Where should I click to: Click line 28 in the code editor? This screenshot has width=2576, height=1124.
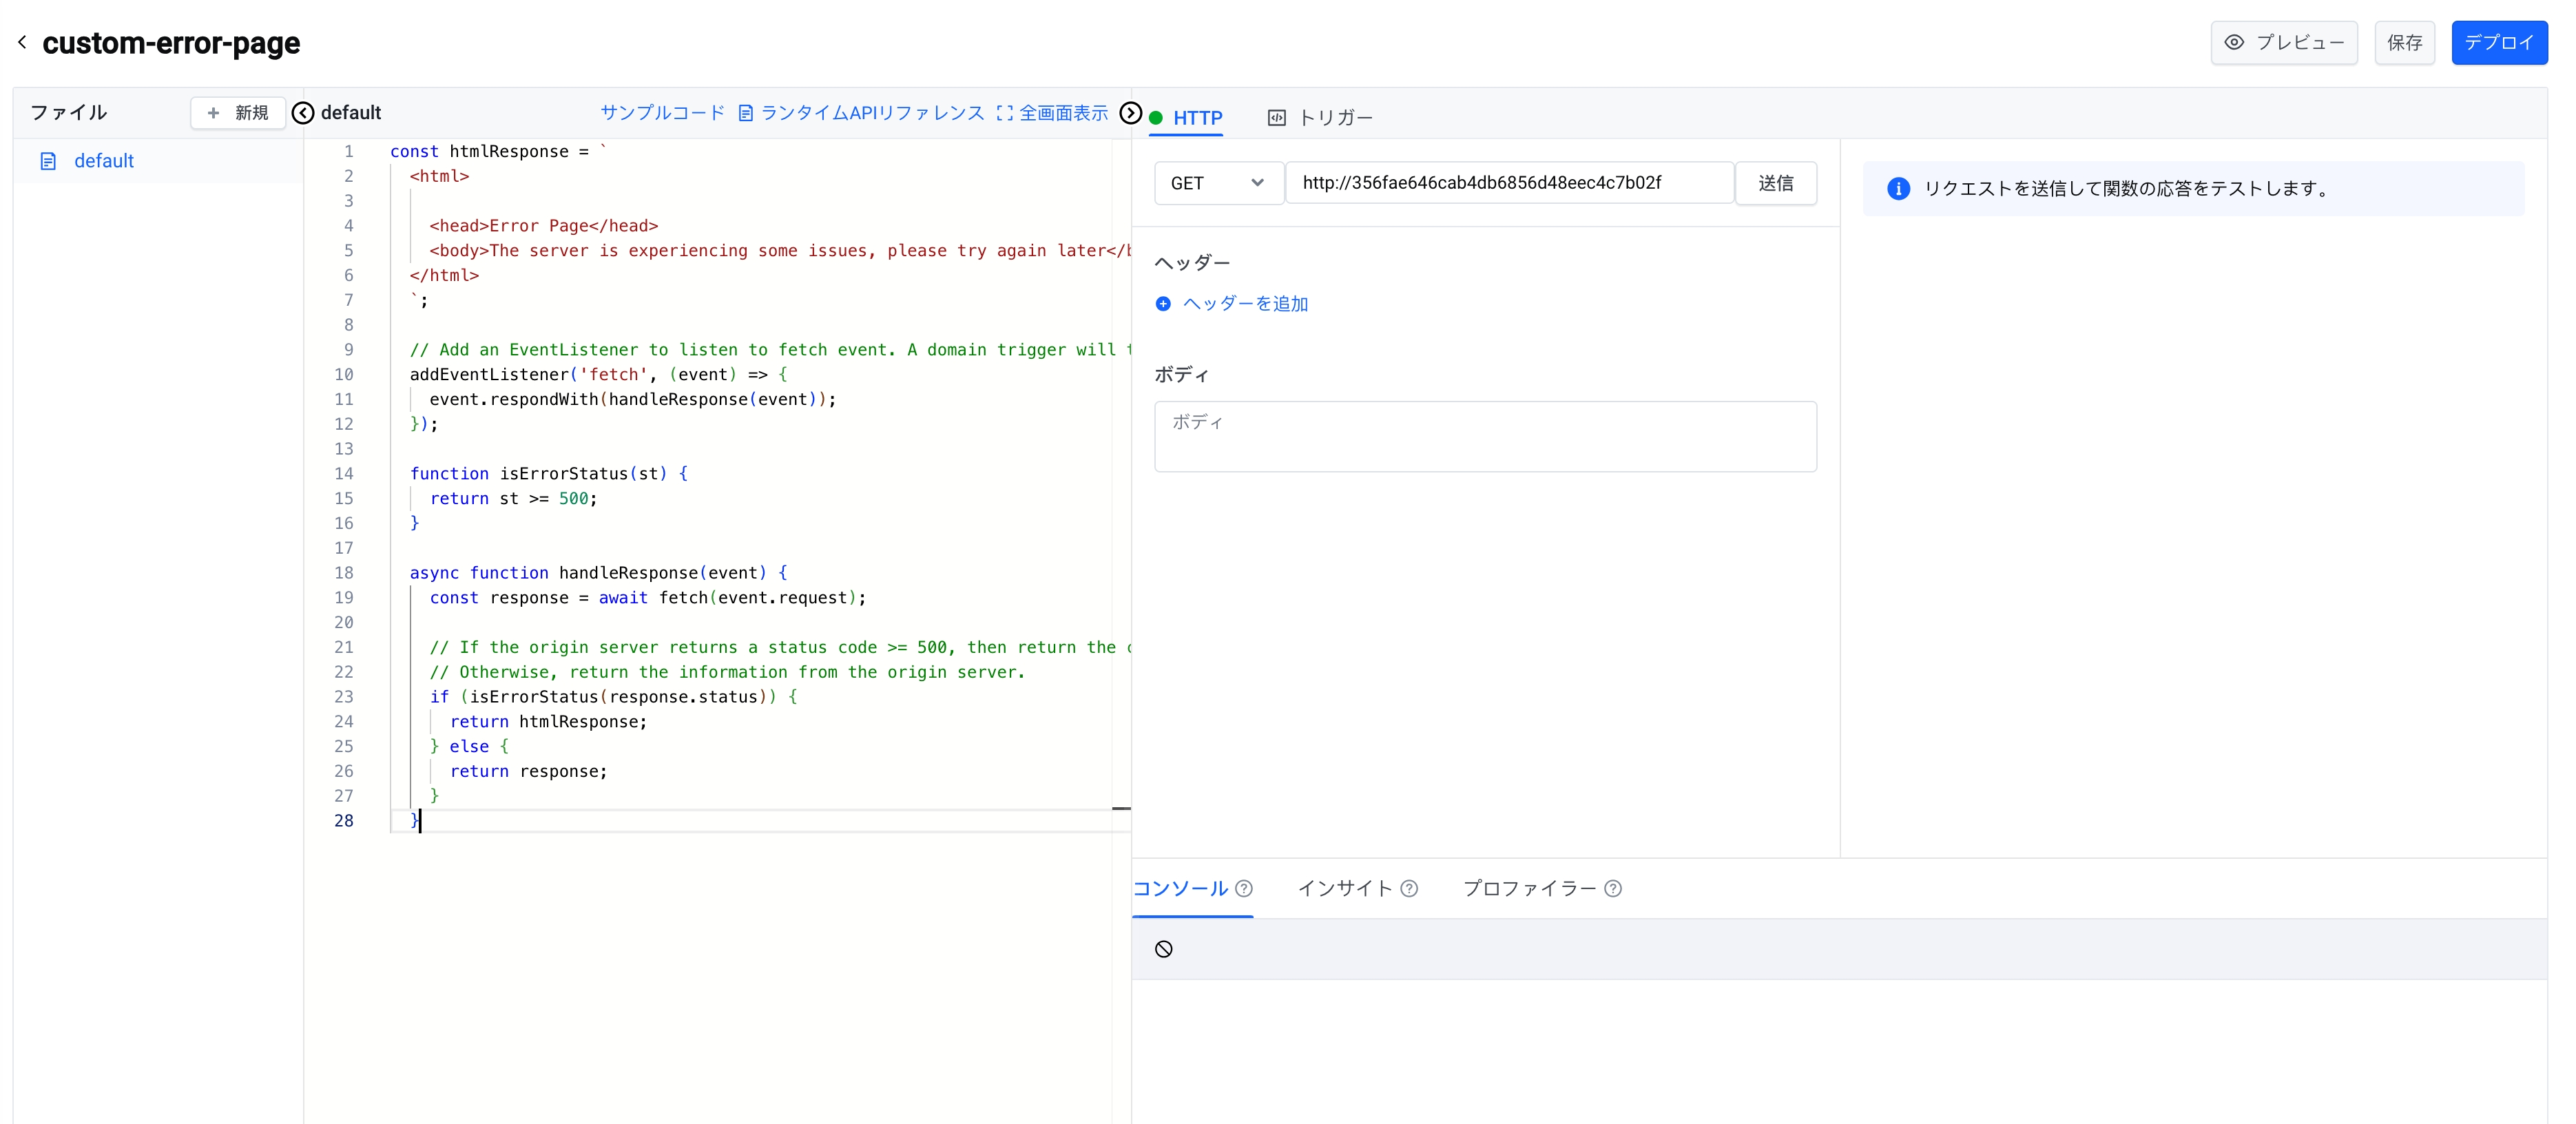point(760,821)
